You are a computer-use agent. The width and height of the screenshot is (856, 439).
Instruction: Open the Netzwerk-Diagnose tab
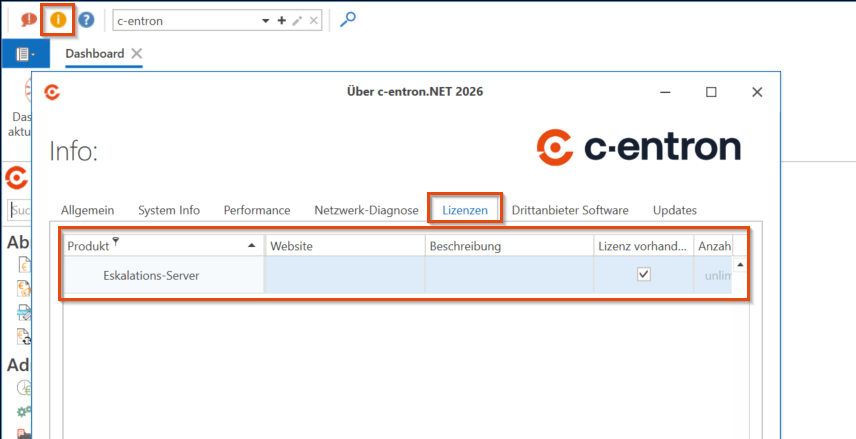coord(366,210)
